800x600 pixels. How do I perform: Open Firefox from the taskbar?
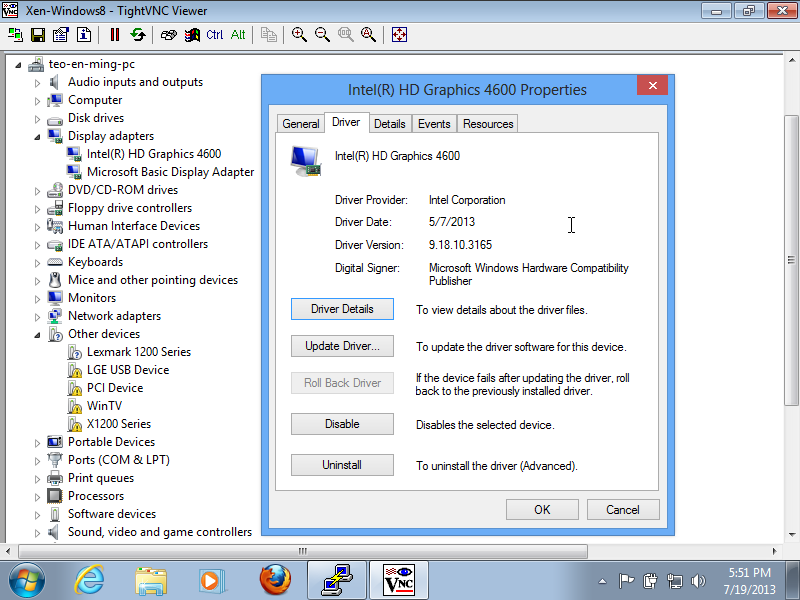274,579
